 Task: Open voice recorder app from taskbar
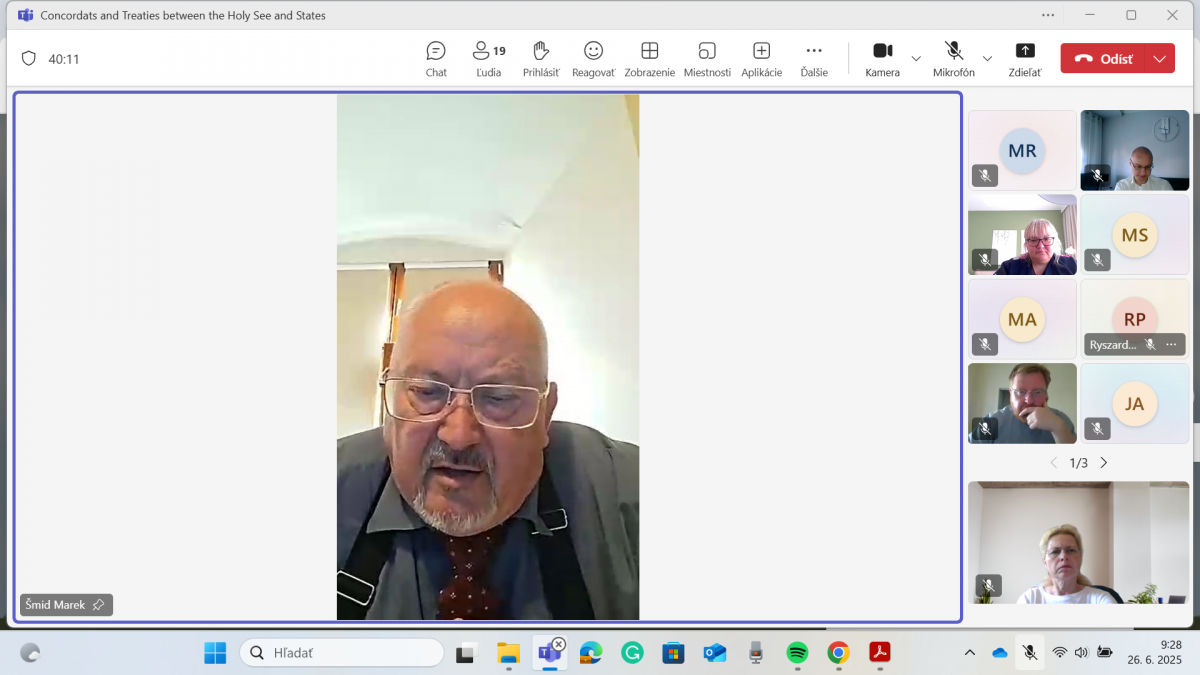[x=756, y=653]
